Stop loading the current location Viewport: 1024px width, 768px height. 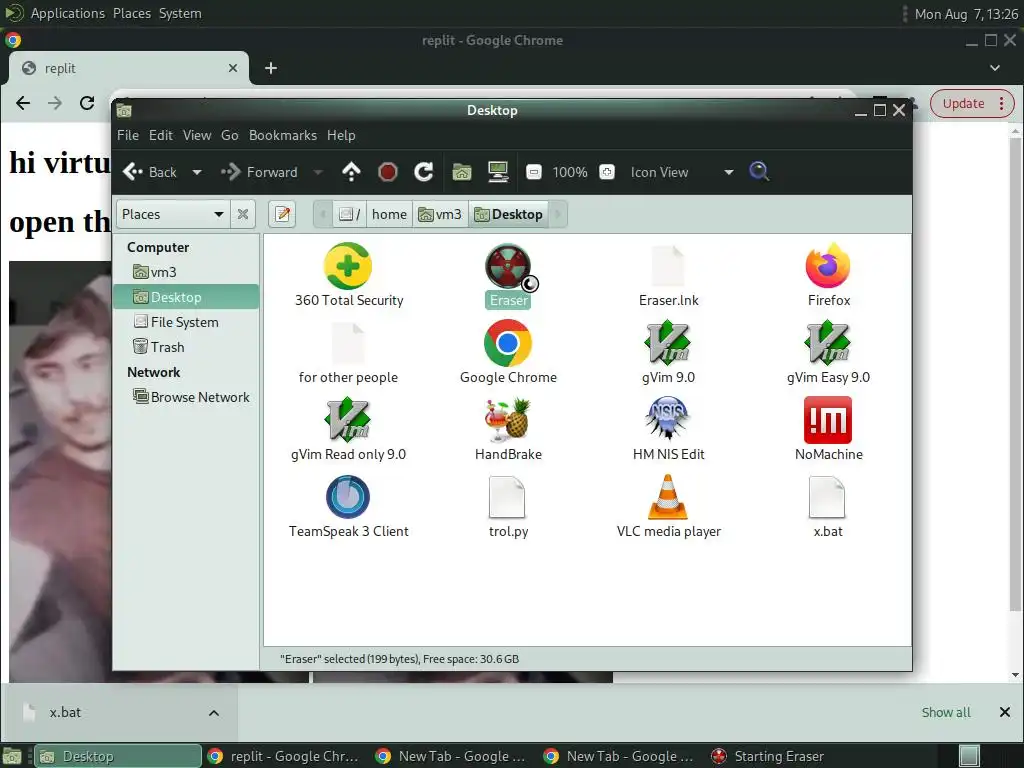[x=388, y=172]
